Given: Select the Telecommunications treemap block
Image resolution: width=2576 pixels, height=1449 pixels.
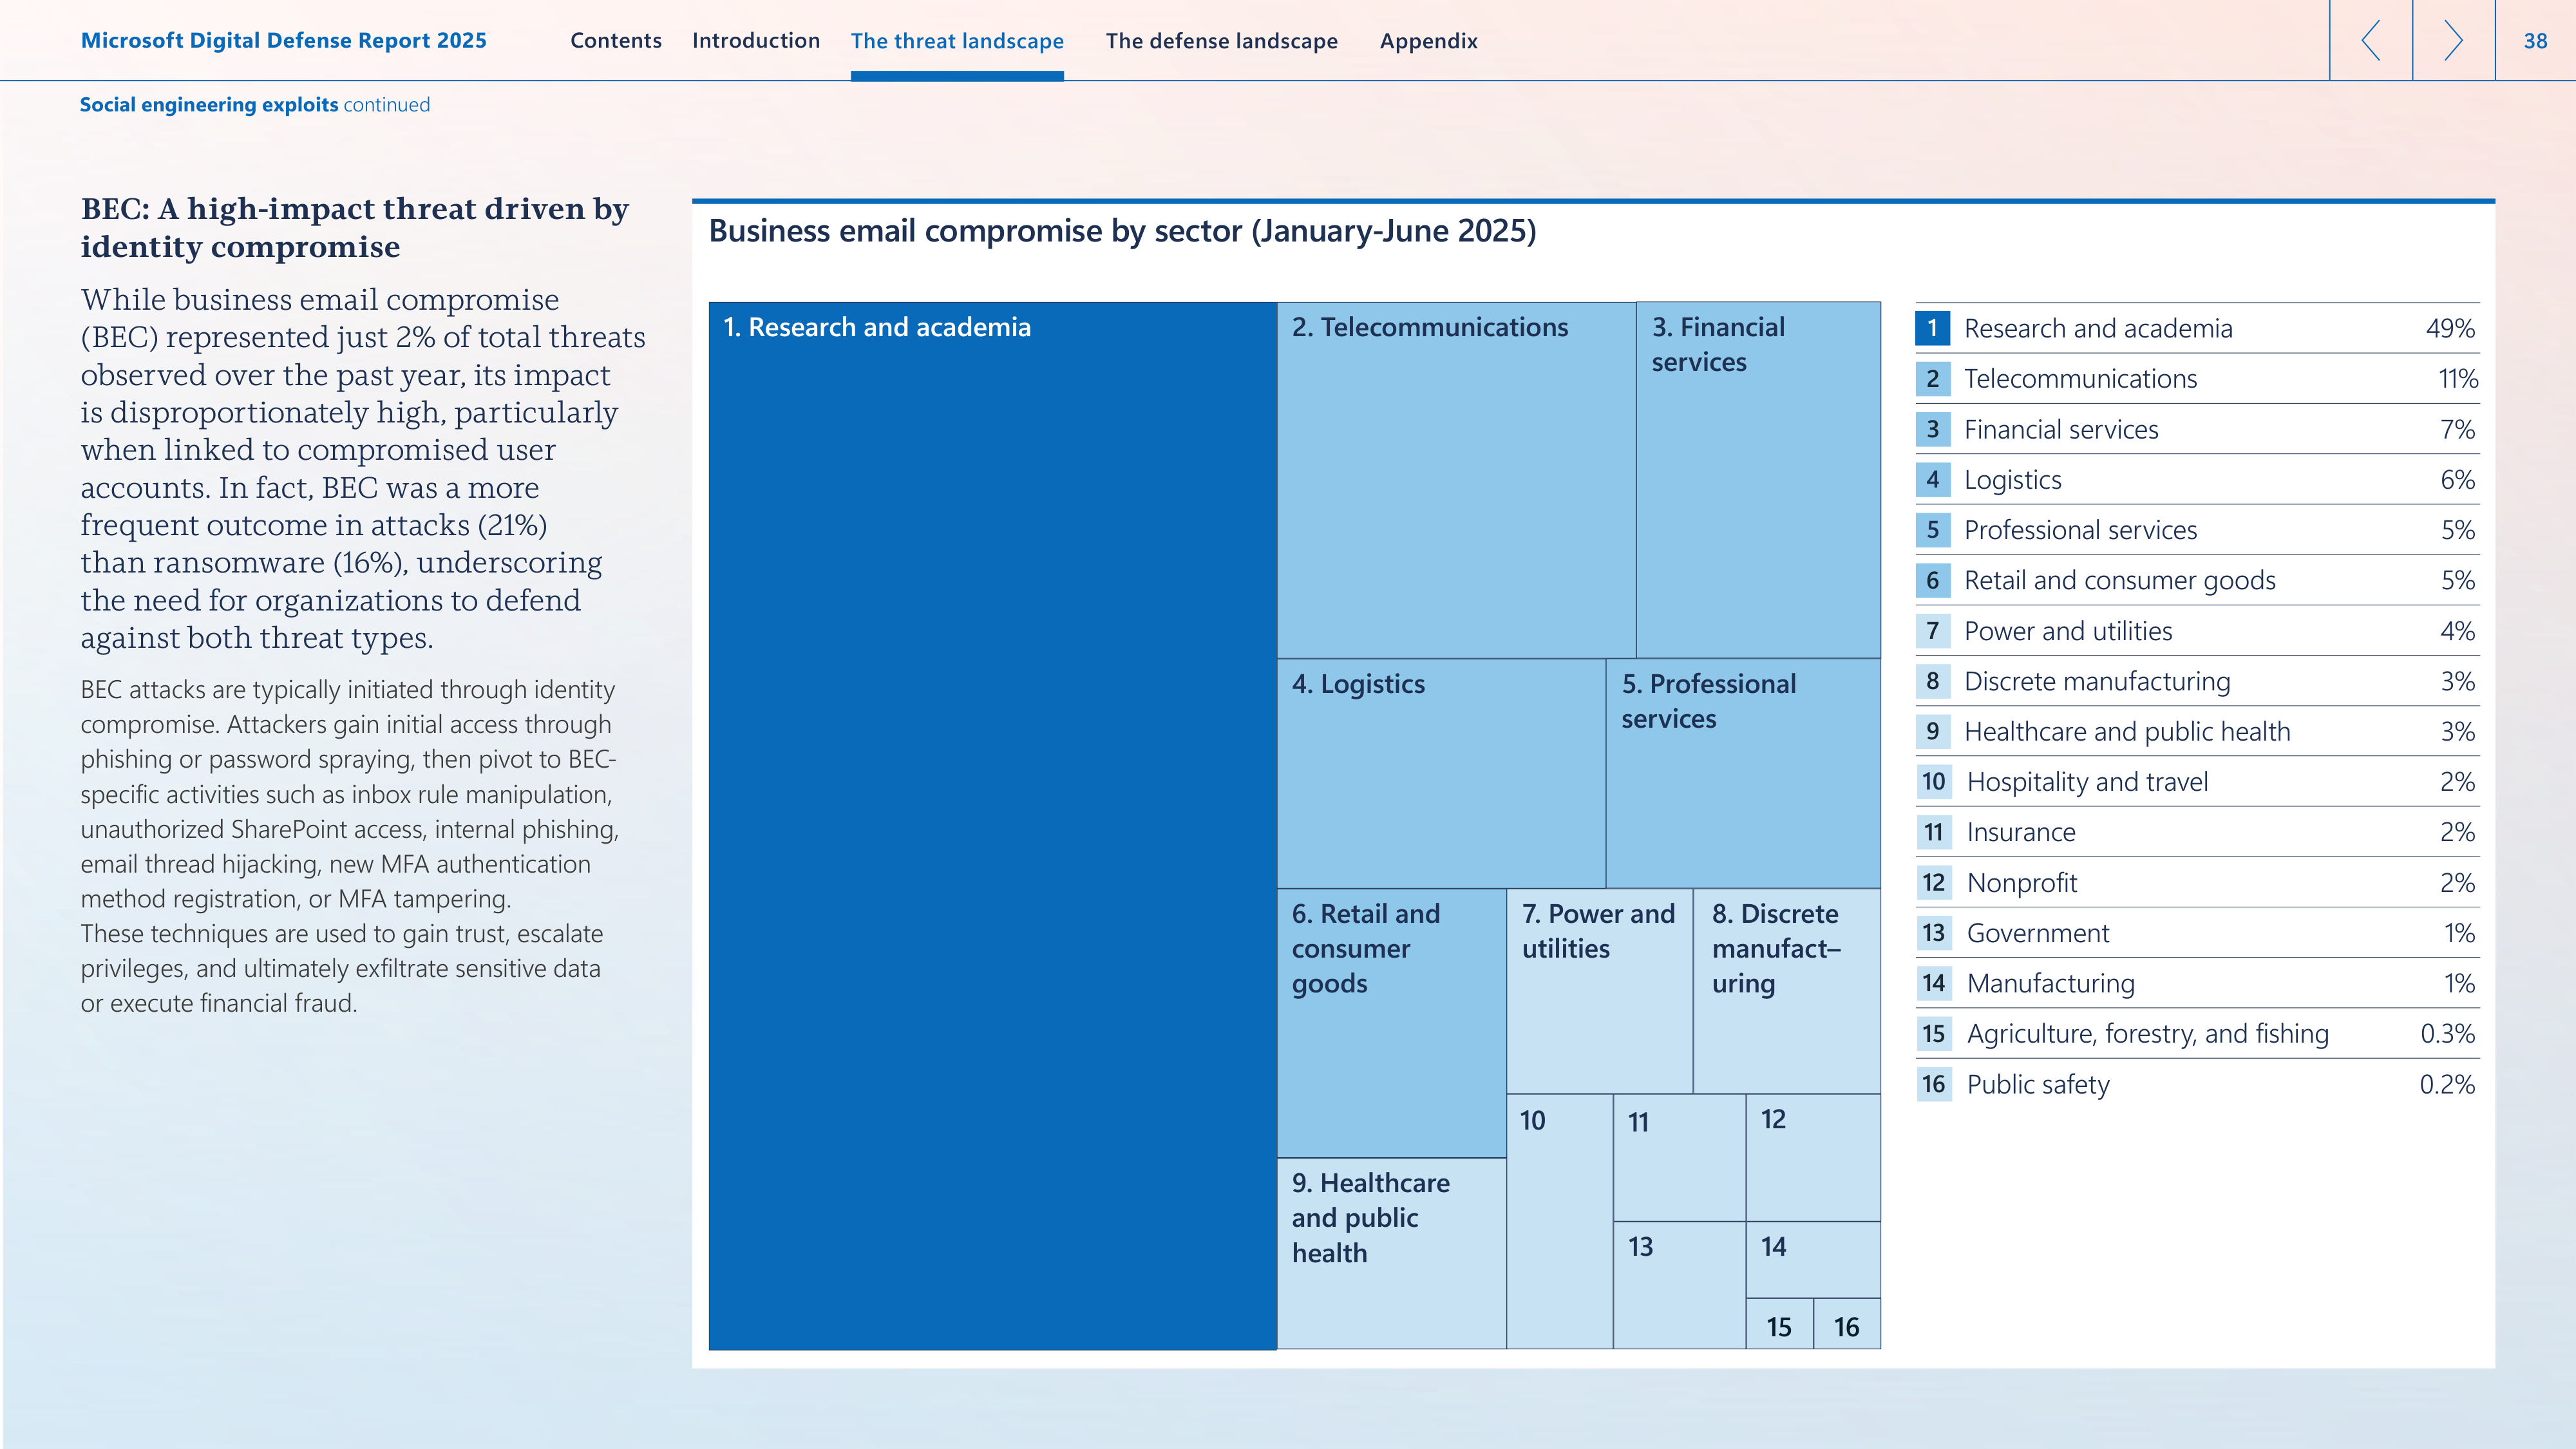Looking at the screenshot, I should pos(1456,480).
